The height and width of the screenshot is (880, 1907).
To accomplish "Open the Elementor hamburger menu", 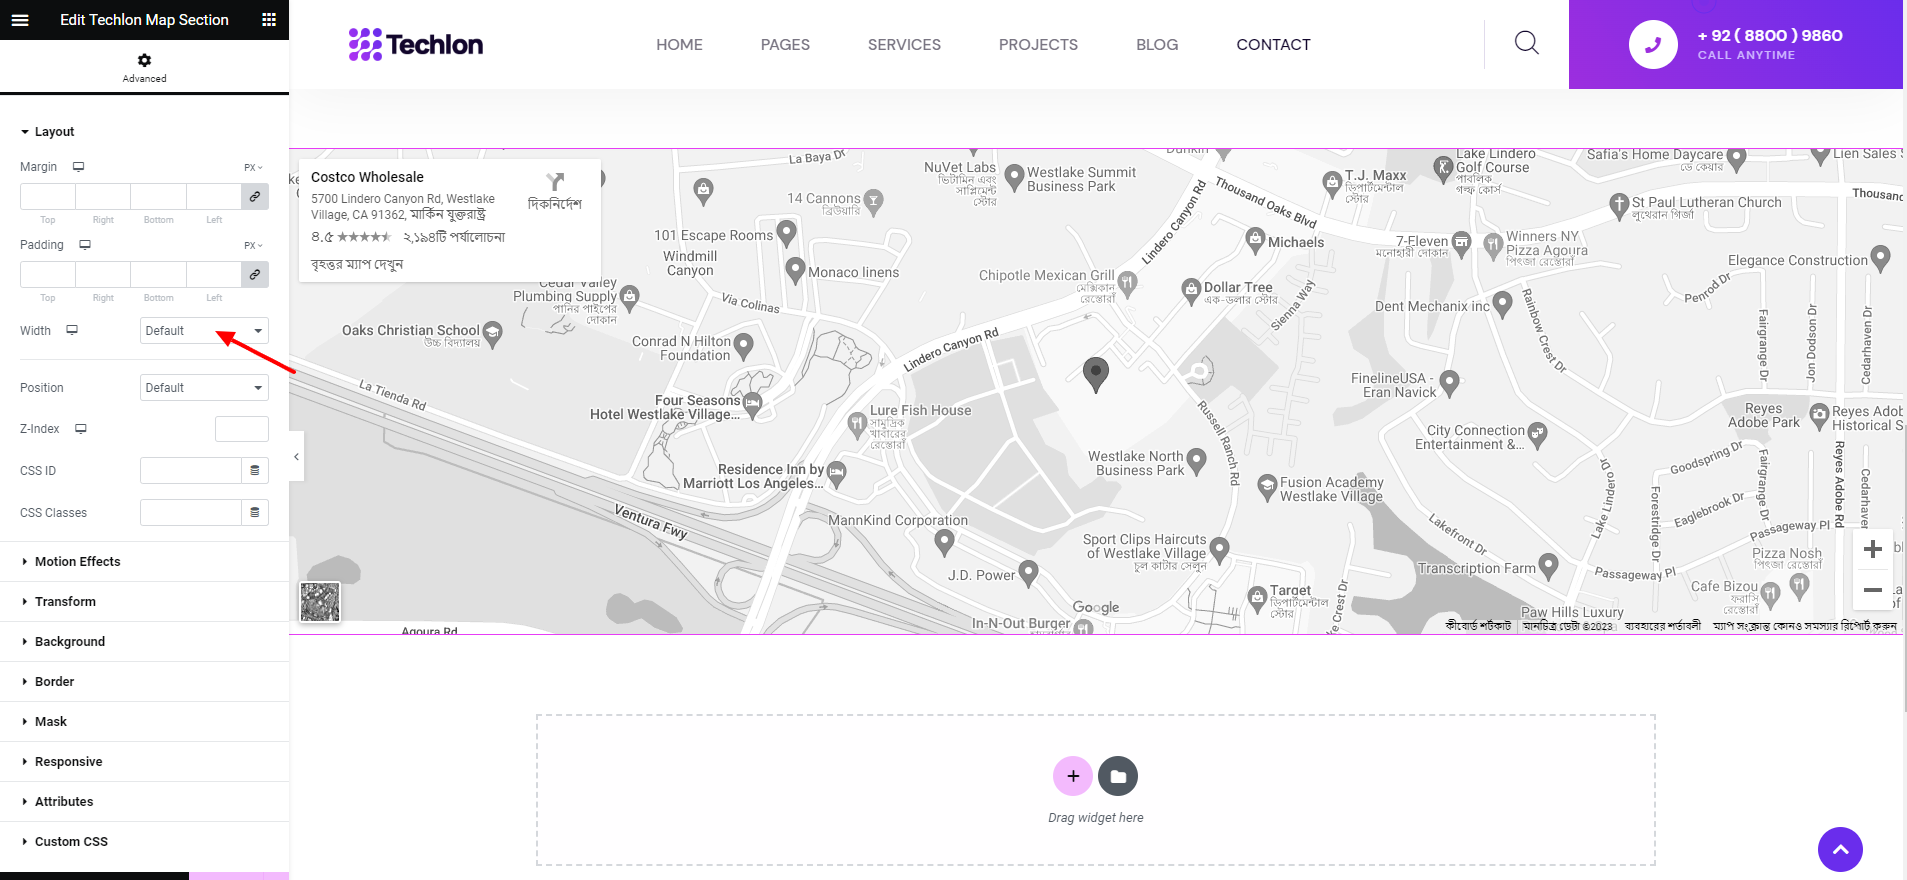I will (20, 20).
